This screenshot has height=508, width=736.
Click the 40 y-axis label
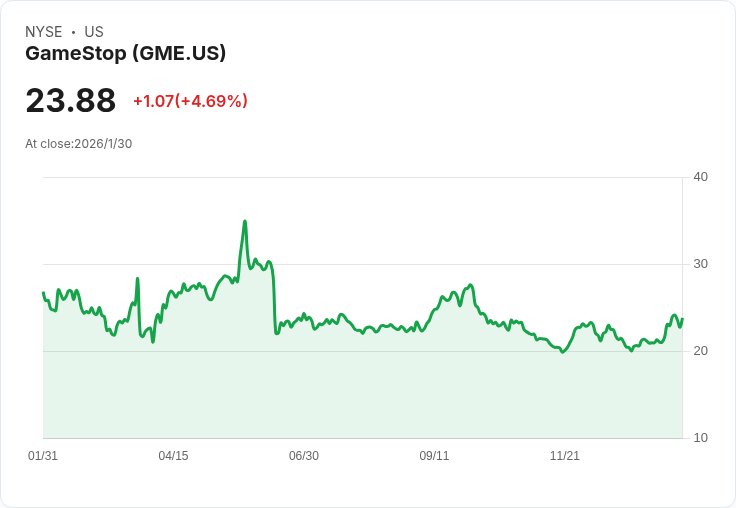(x=700, y=177)
